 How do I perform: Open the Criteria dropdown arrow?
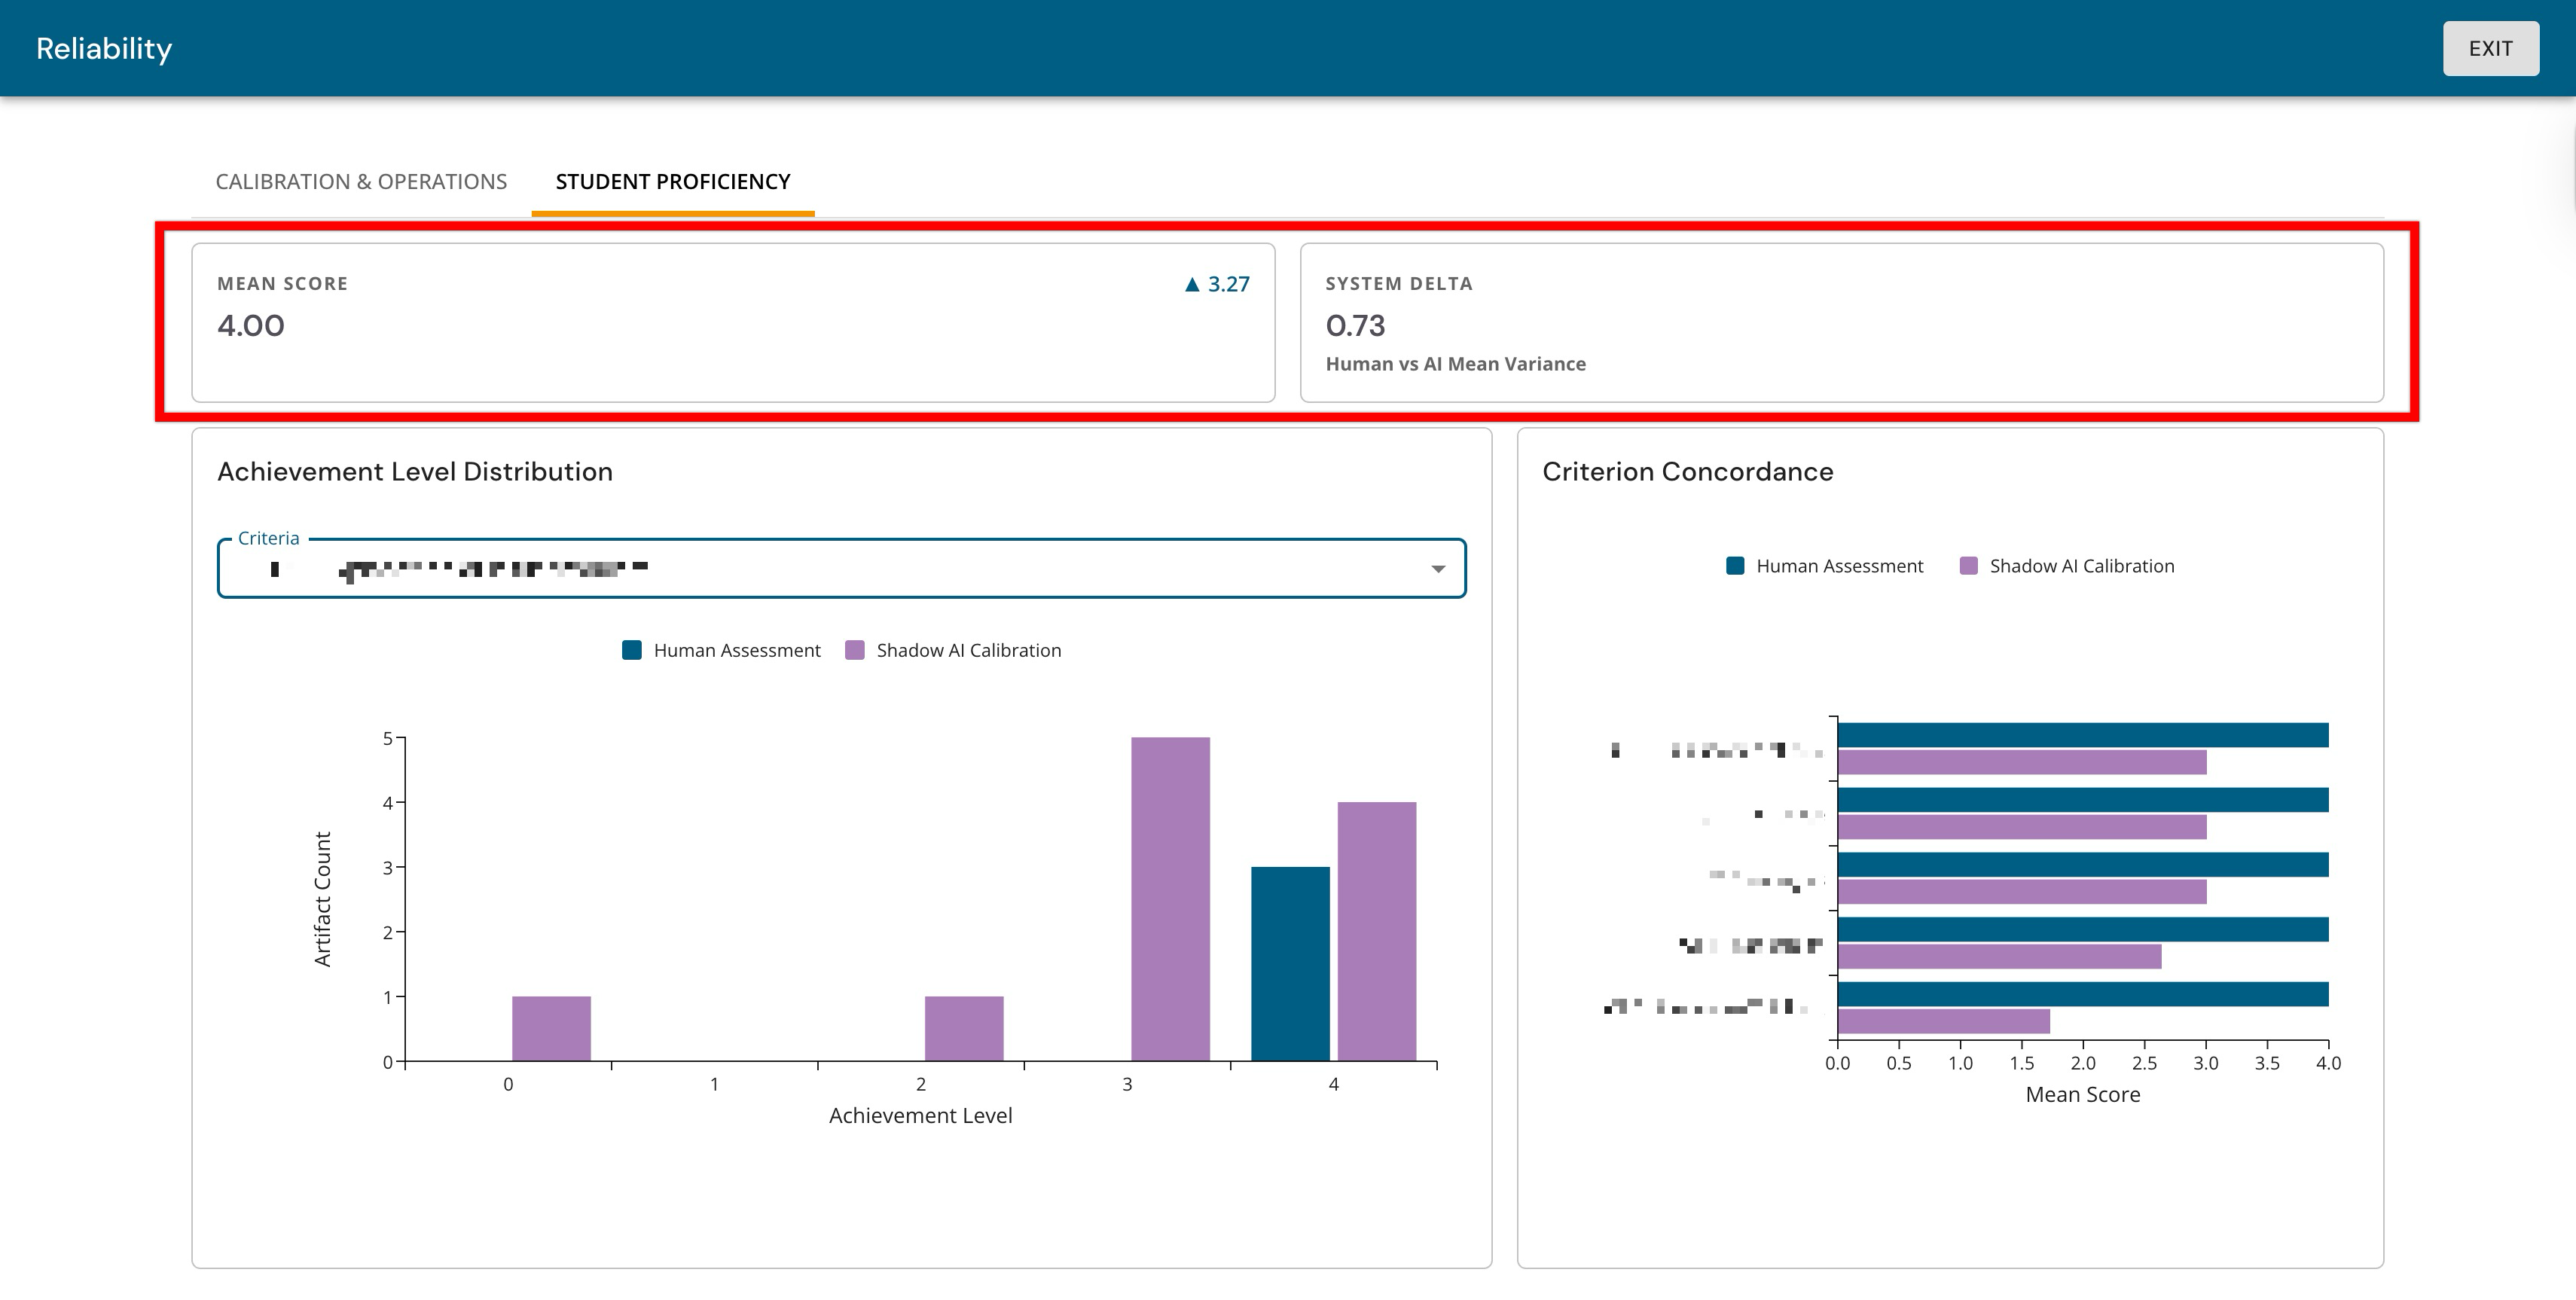(x=1438, y=568)
